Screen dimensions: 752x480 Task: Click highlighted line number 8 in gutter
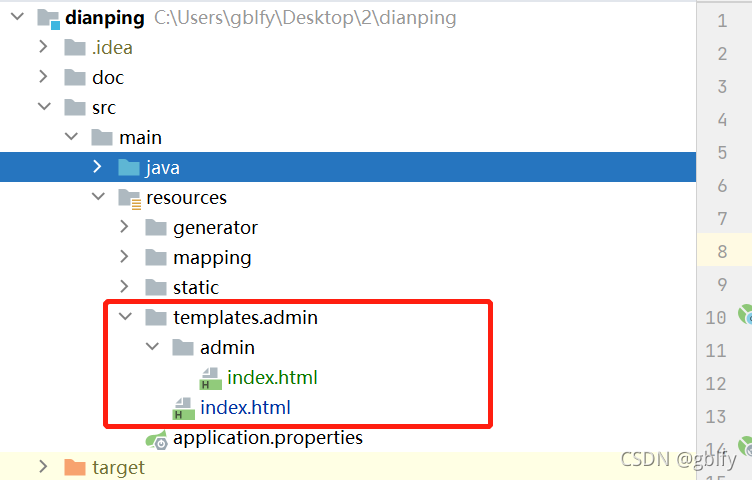[x=722, y=251]
